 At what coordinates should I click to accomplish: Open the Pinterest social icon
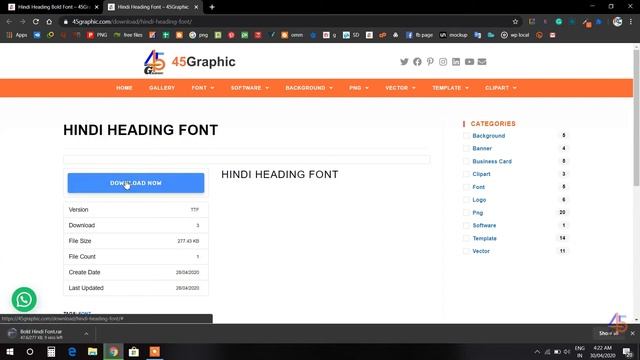pyautogui.click(x=430, y=62)
